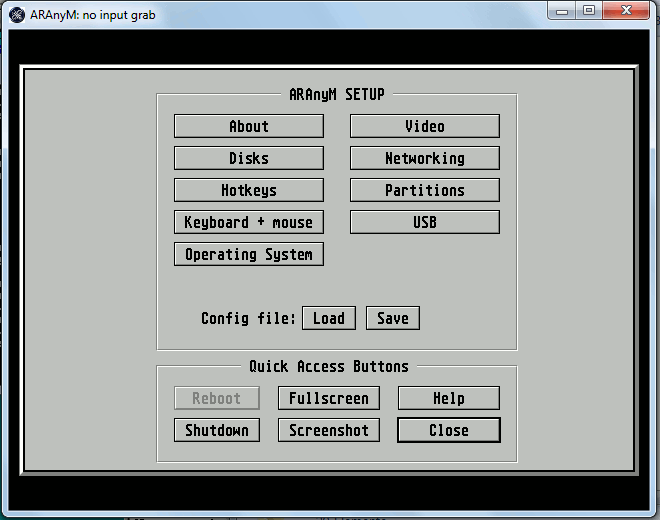Click the greyed-out Reboot button
Image resolution: width=660 pixels, height=520 pixels.
click(217, 398)
